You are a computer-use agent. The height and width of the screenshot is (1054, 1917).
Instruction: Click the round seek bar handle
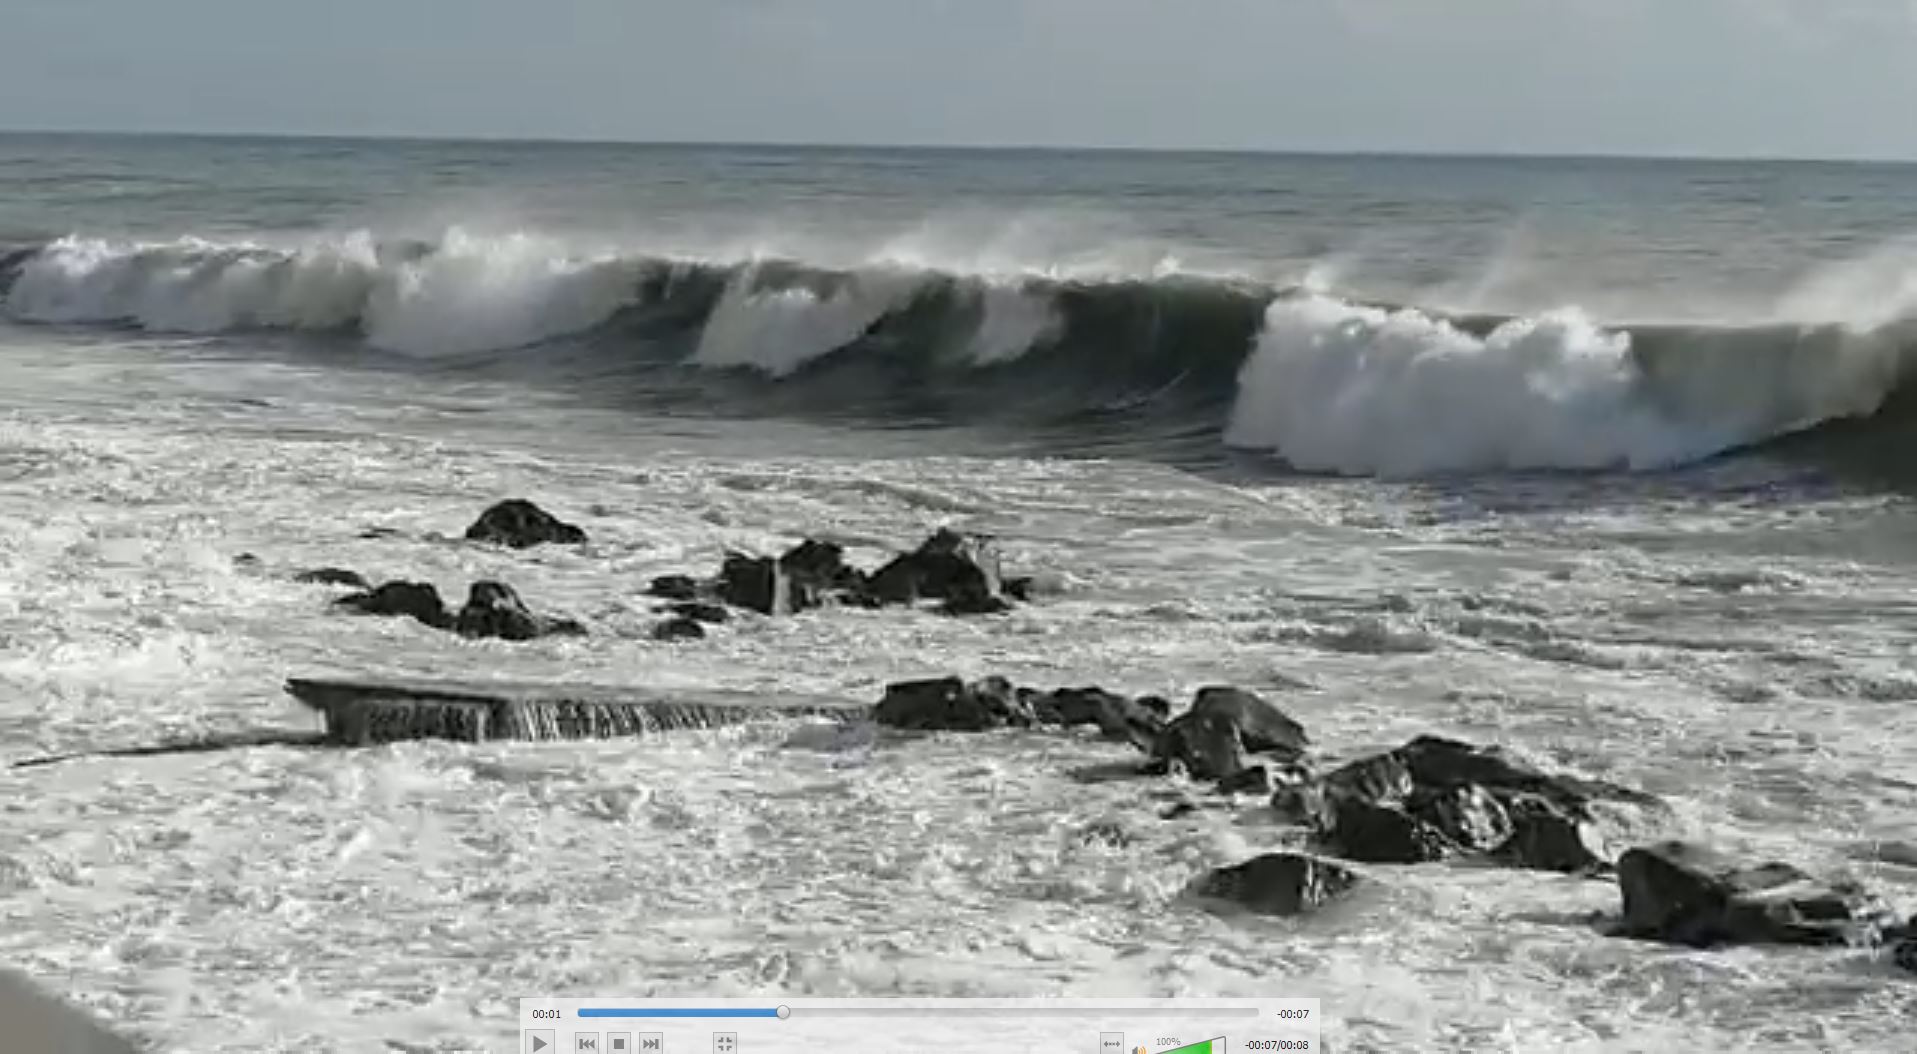point(783,1013)
